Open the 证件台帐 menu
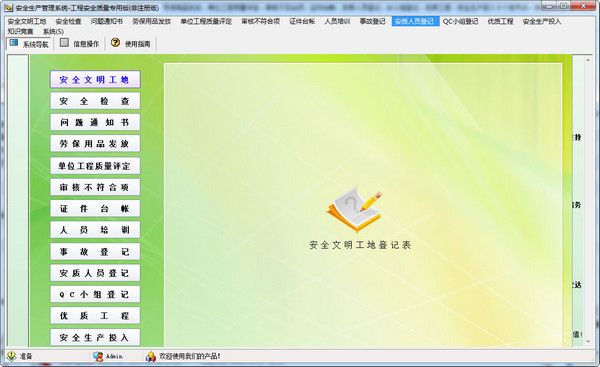The width and height of the screenshot is (600, 367). [x=302, y=21]
